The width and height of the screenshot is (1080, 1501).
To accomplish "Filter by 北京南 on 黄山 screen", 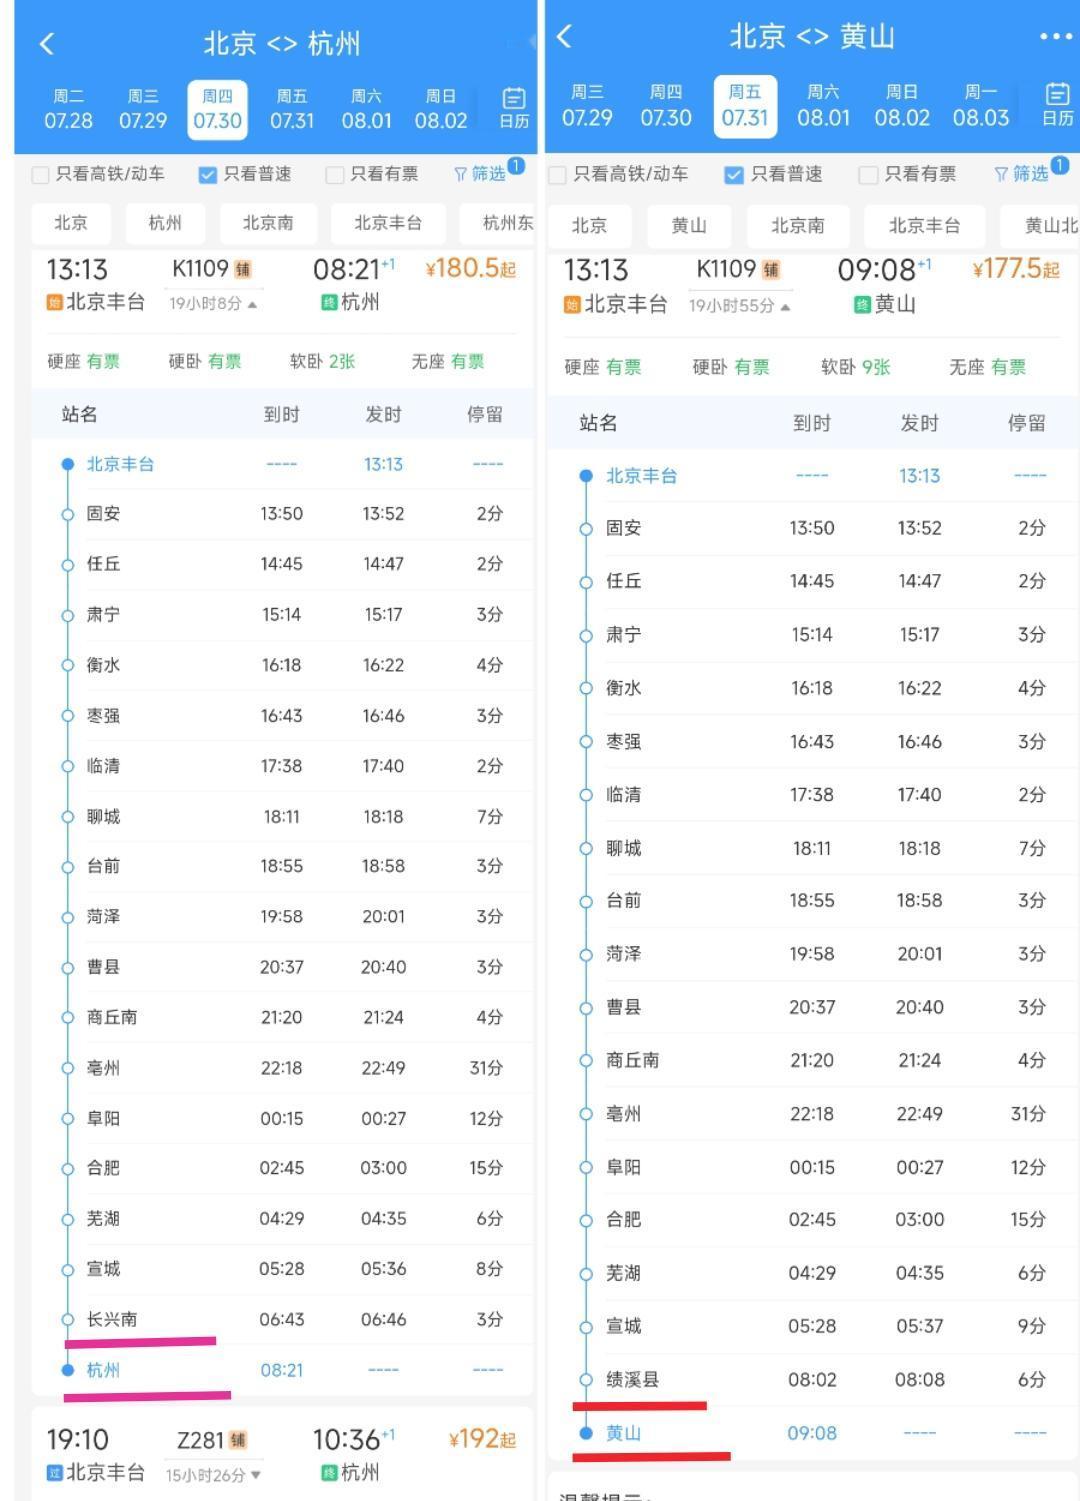I will [x=798, y=226].
